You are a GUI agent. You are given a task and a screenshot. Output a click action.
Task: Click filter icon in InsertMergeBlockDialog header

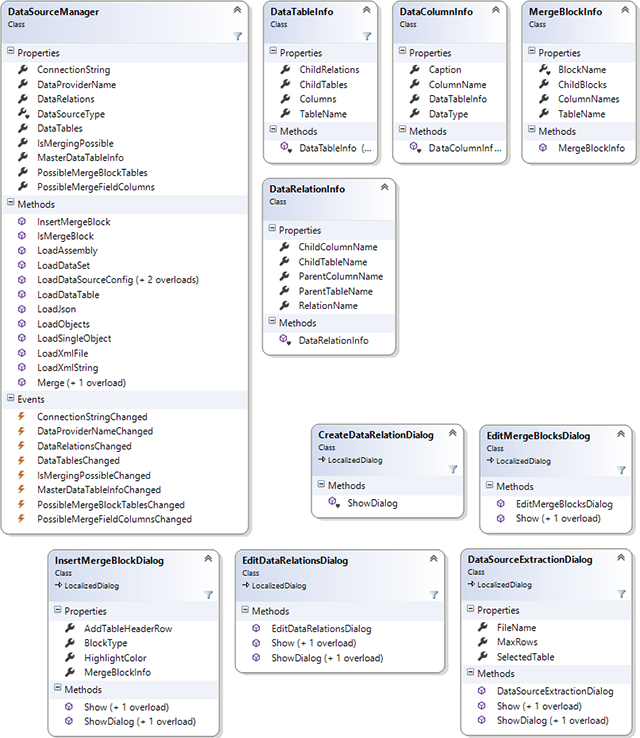point(208,595)
